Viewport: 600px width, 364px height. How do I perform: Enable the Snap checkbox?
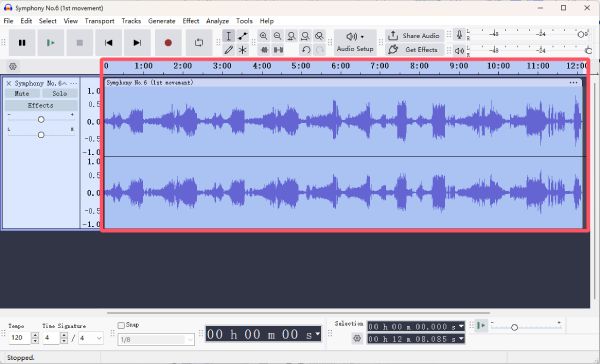[x=121, y=325]
